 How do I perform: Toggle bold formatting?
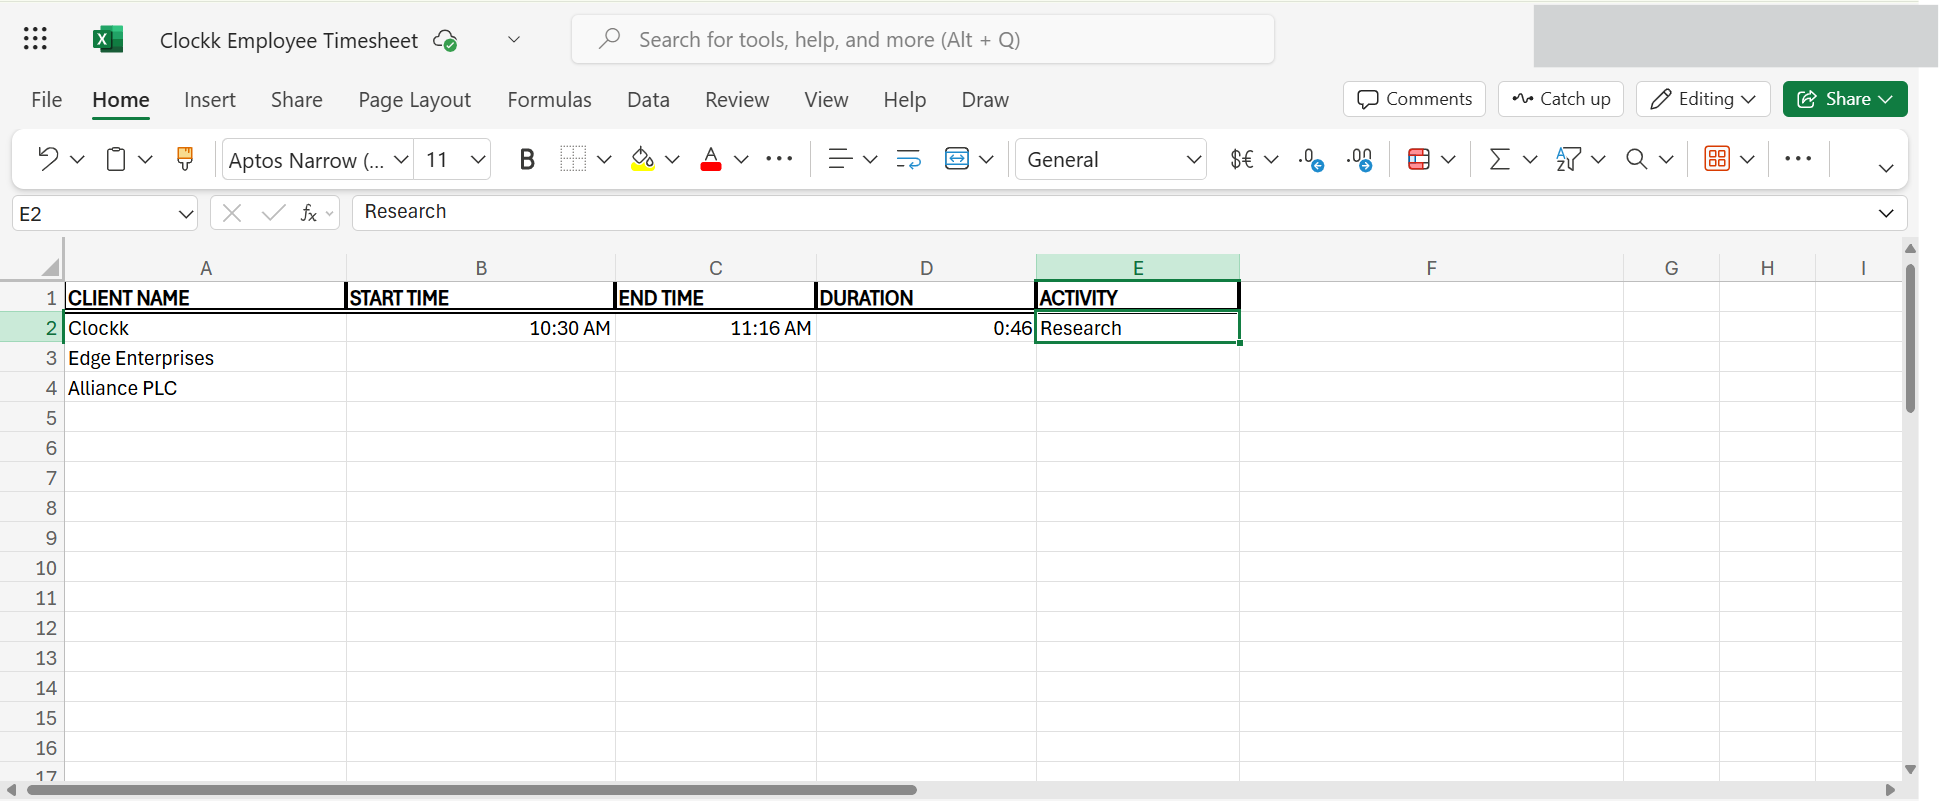[x=527, y=159]
